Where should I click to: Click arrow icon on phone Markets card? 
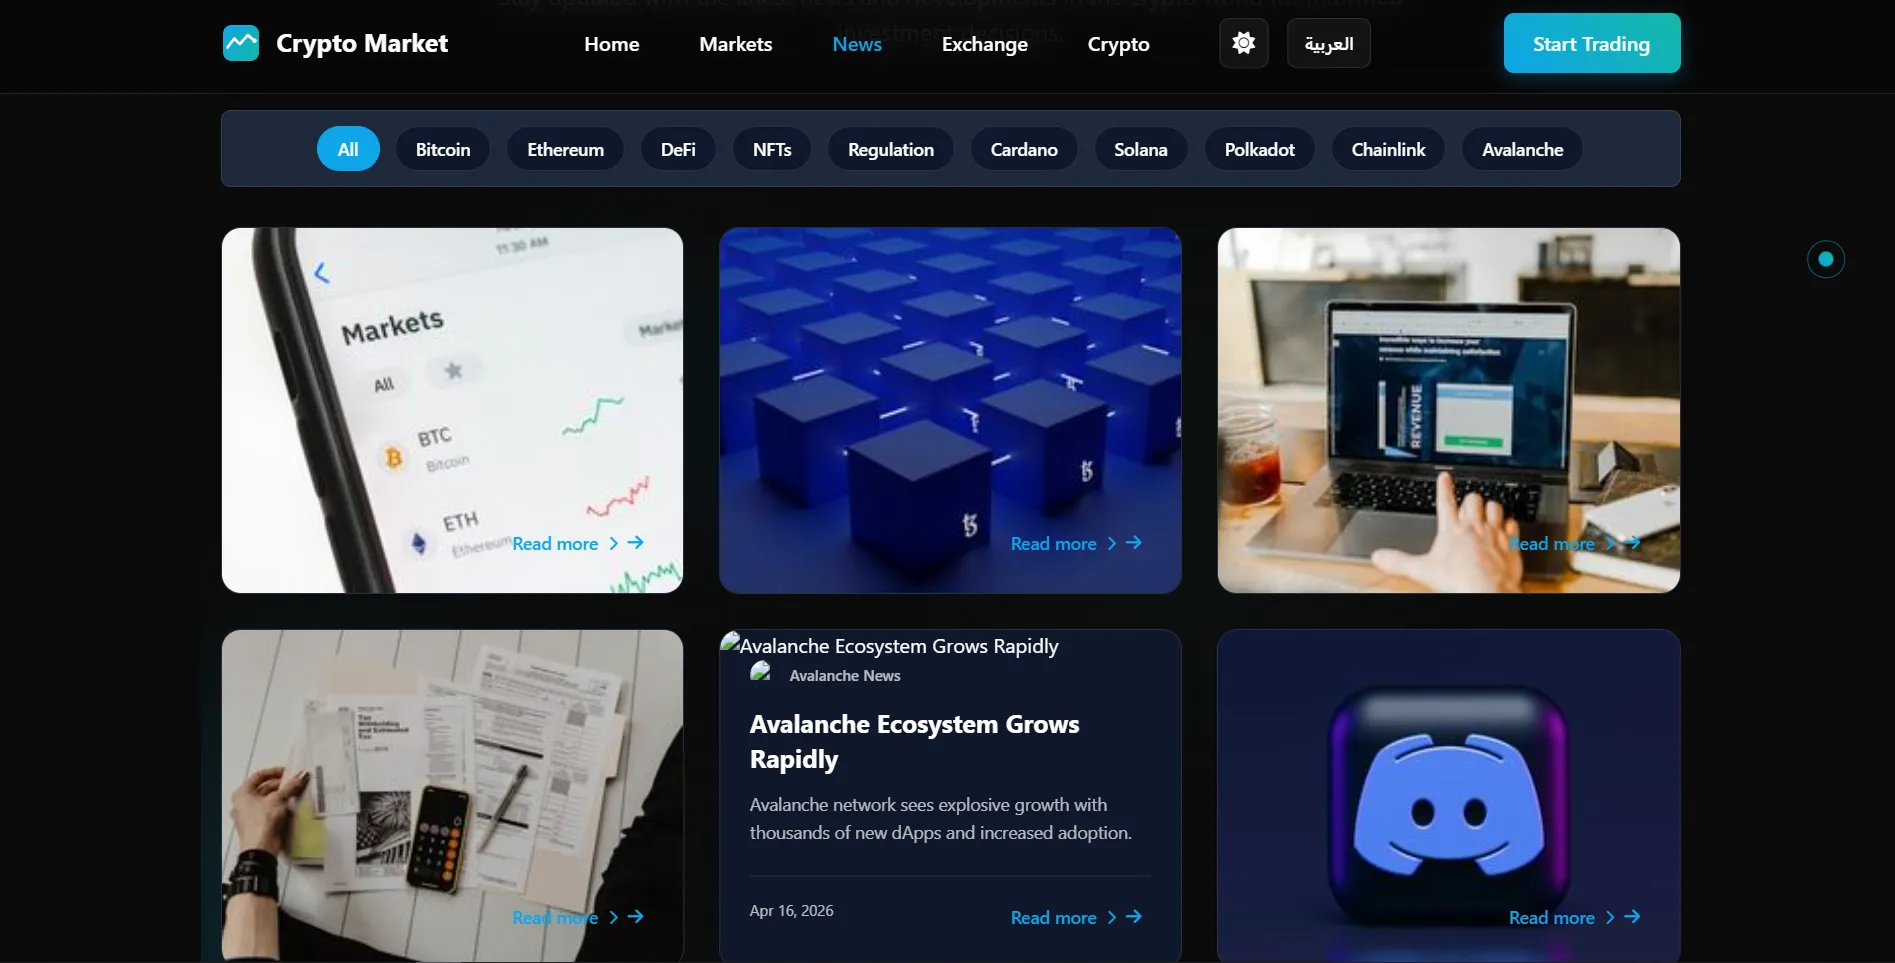[635, 543]
